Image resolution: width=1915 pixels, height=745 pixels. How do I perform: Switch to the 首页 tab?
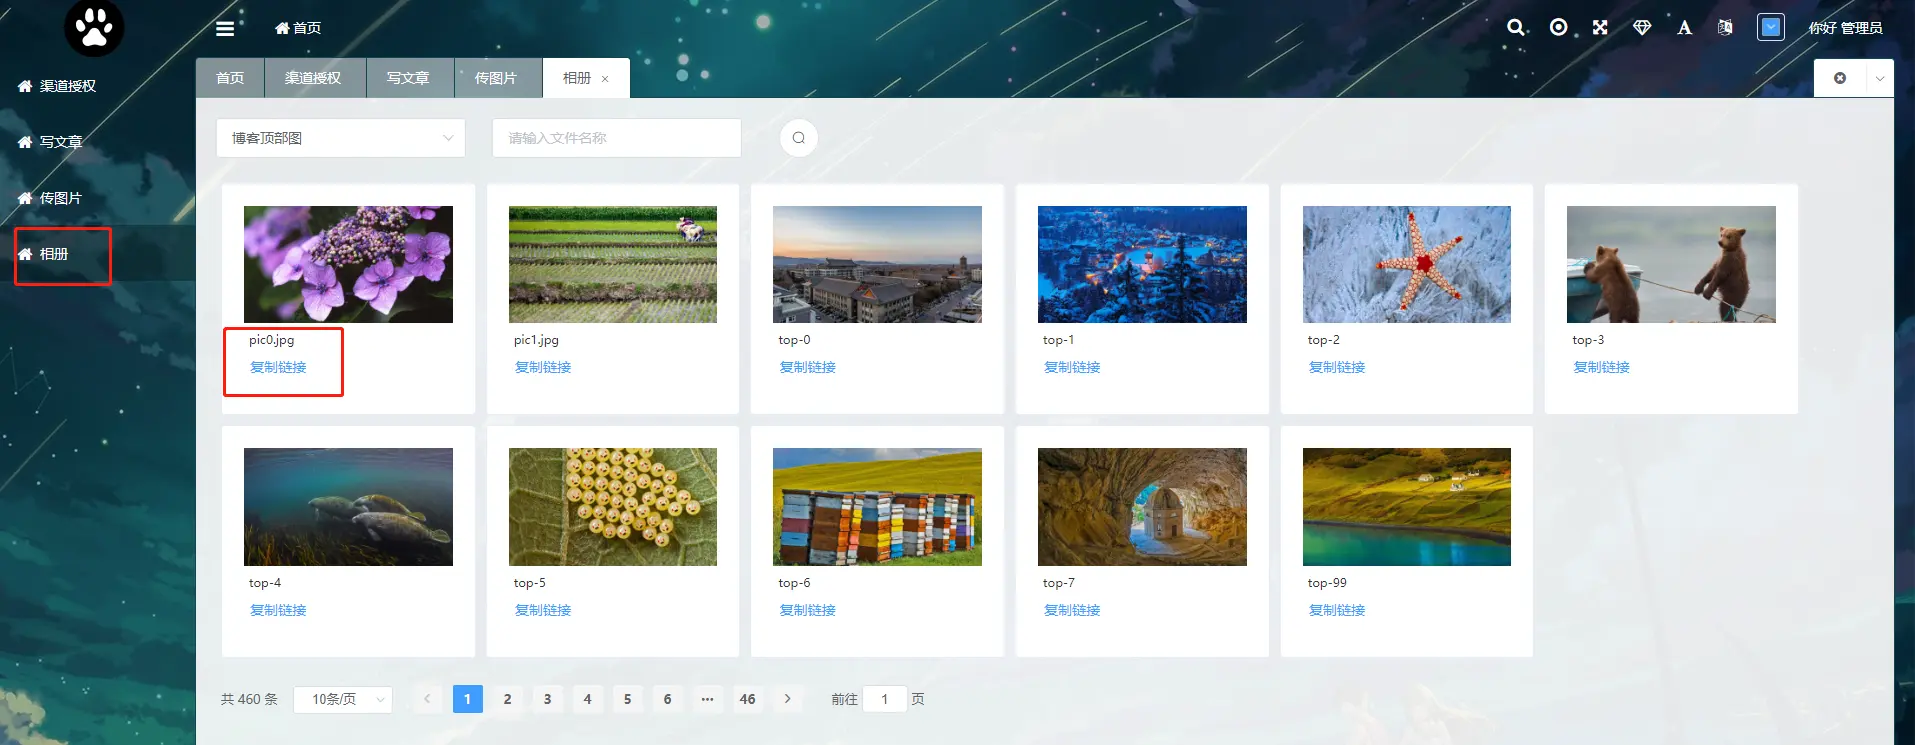point(230,78)
